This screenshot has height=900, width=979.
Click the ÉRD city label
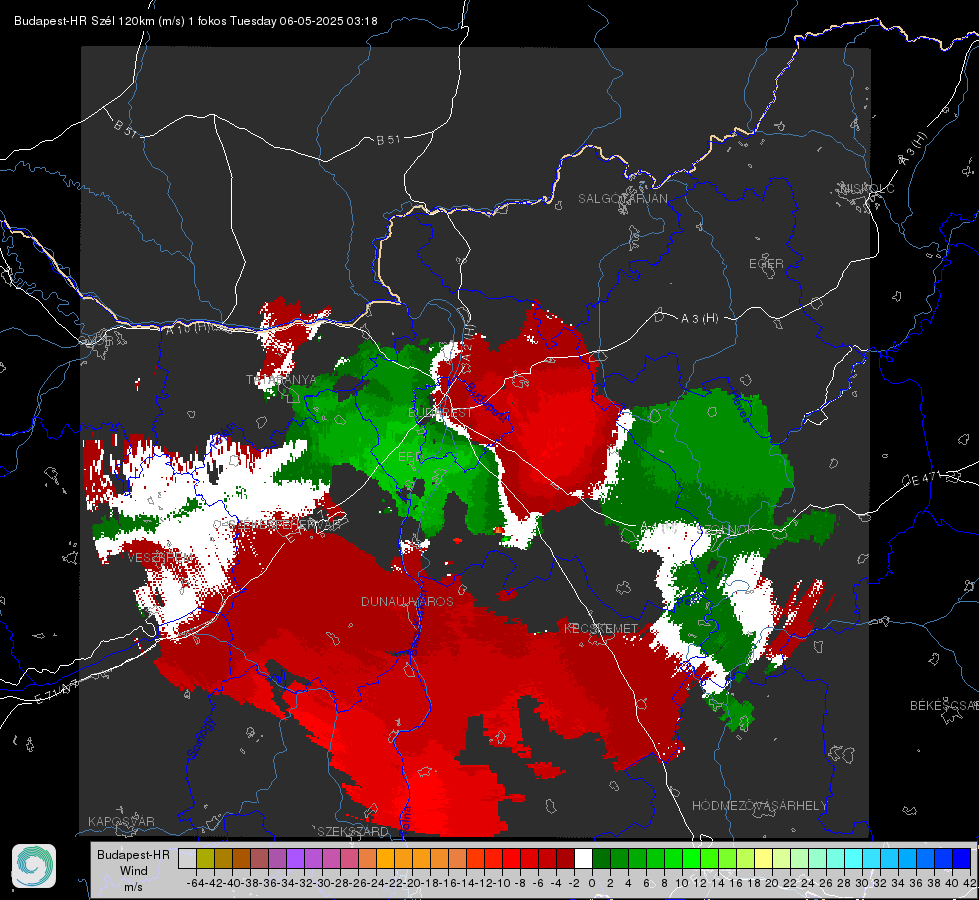(x=409, y=457)
